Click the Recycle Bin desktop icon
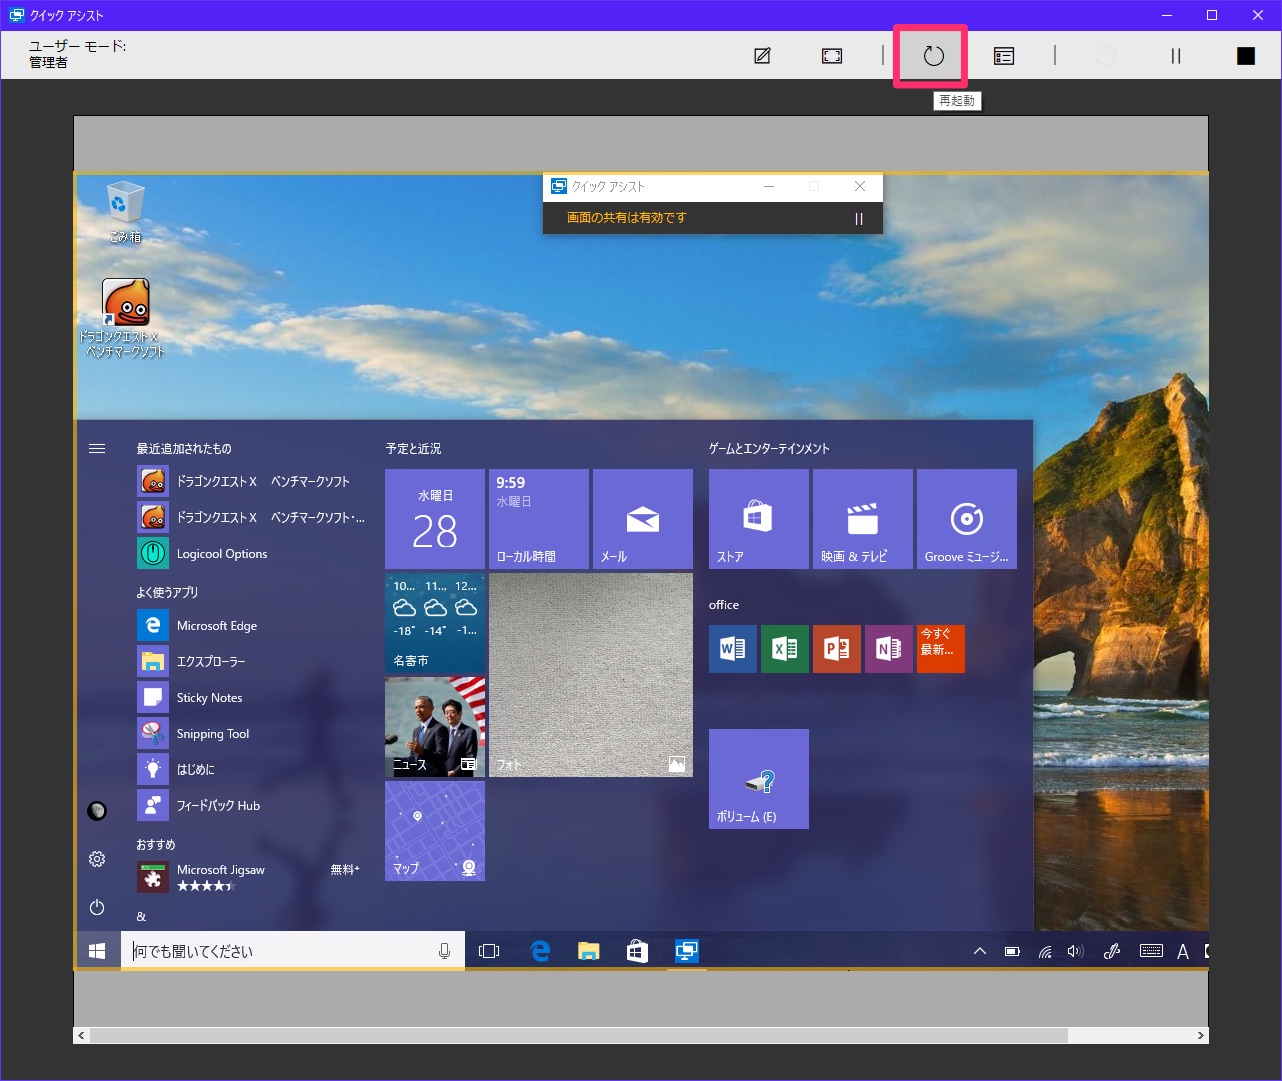 125,212
